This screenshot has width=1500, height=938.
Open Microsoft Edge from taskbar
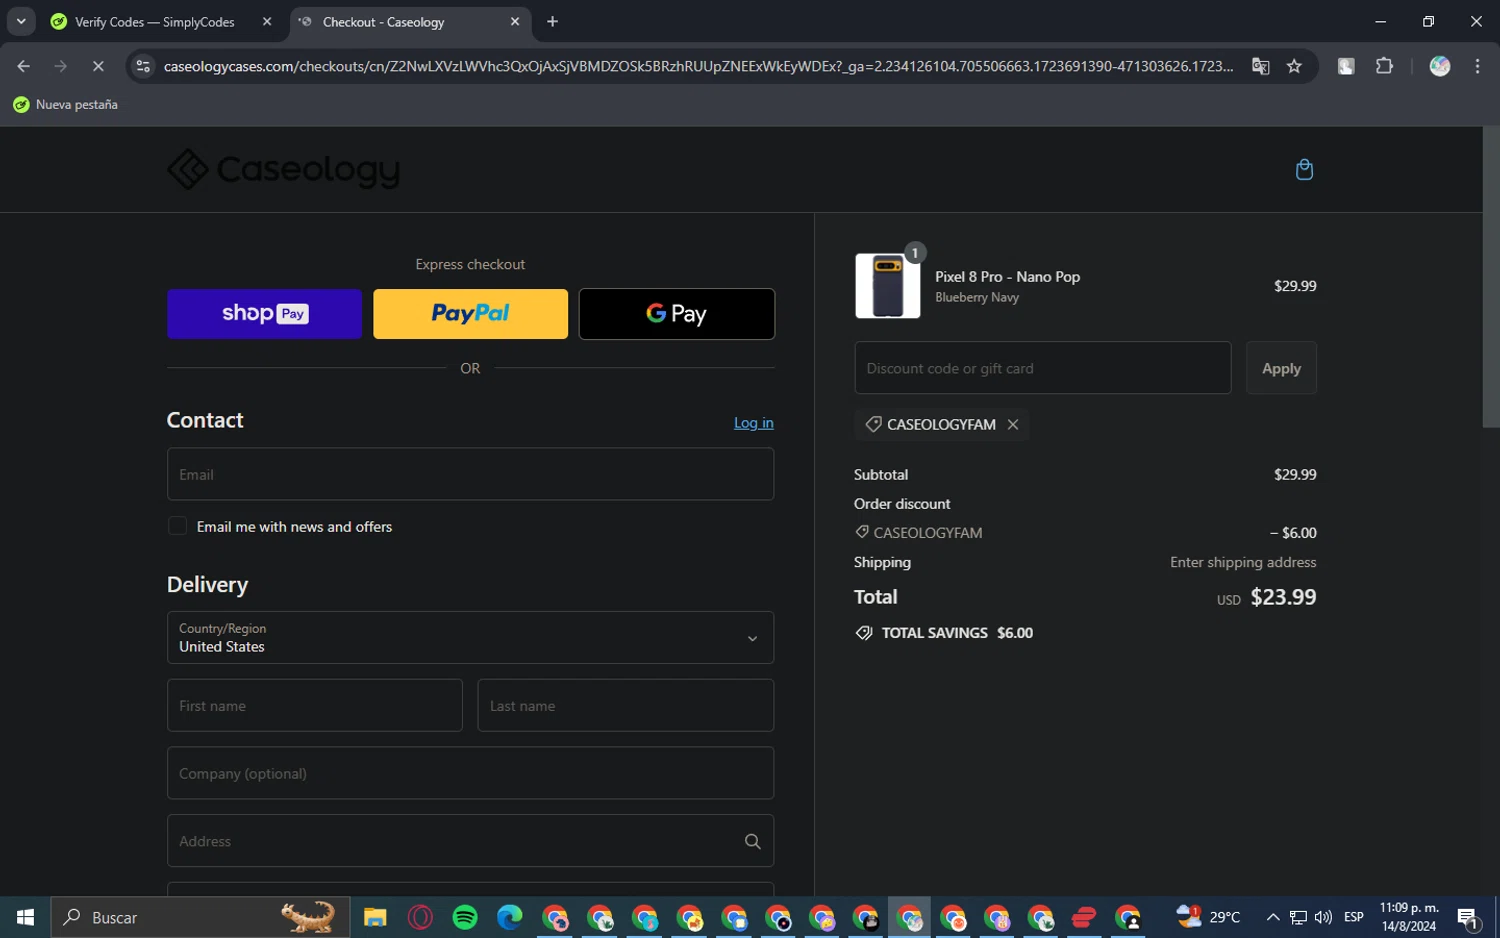click(x=510, y=917)
